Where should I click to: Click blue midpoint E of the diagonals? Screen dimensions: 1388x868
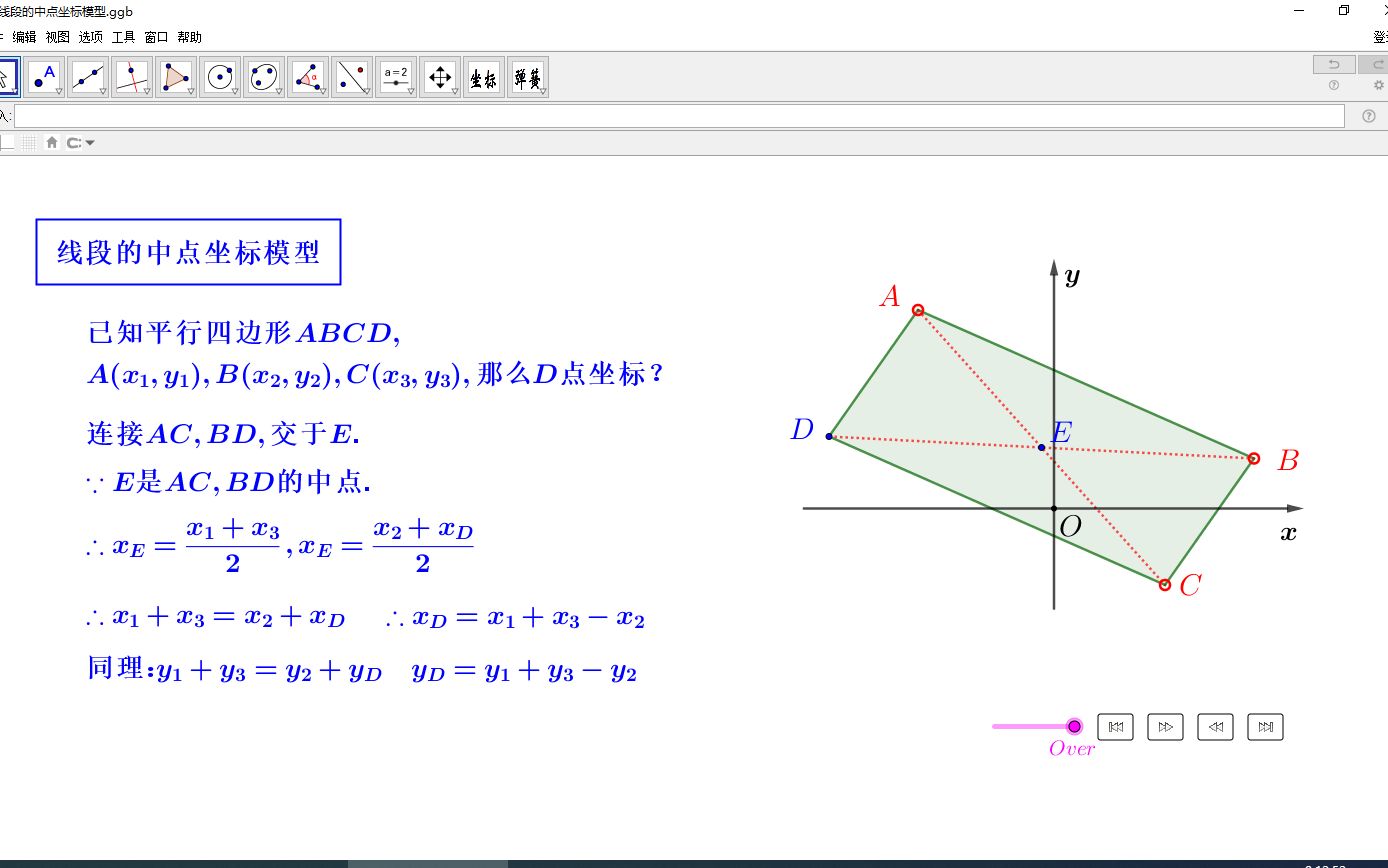[x=1041, y=447]
